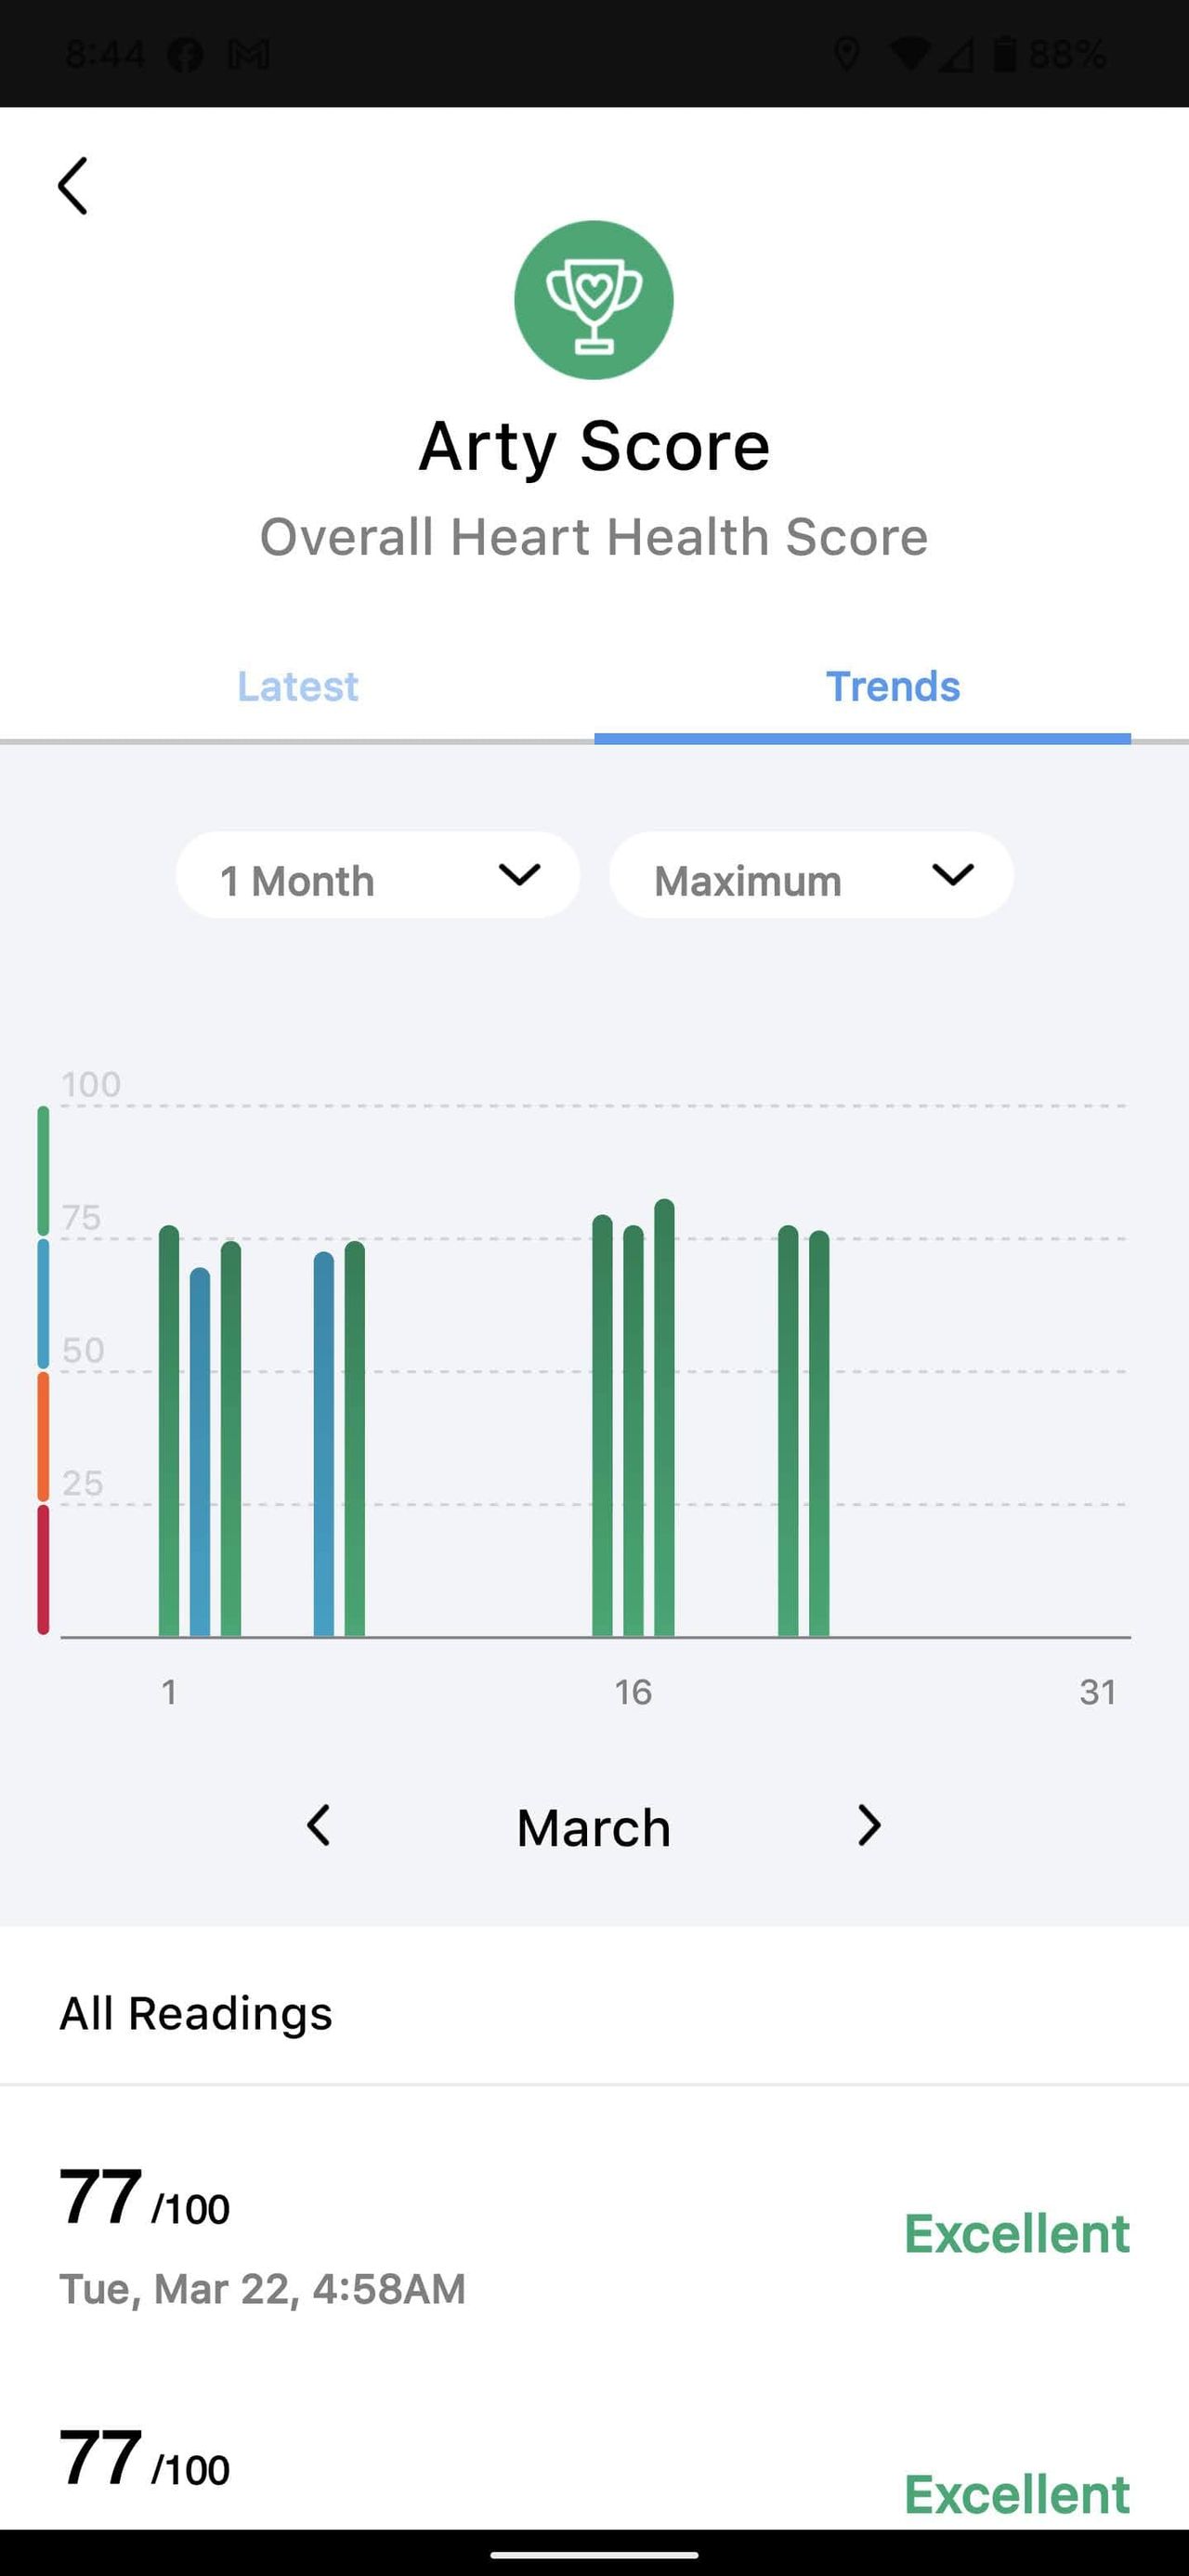The image size is (1189, 2576).
Task: Go to next month with right chevron
Action: 869,1826
